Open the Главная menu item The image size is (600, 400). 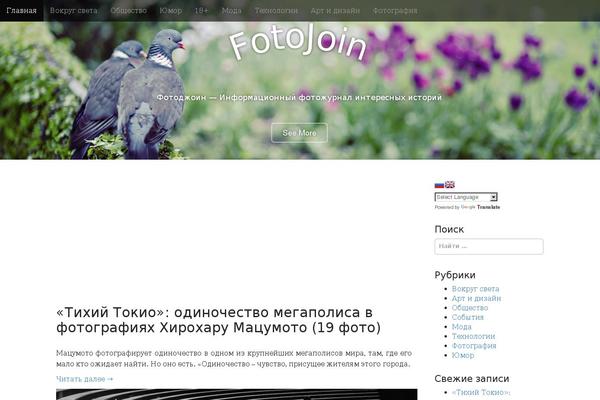(x=21, y=11)
